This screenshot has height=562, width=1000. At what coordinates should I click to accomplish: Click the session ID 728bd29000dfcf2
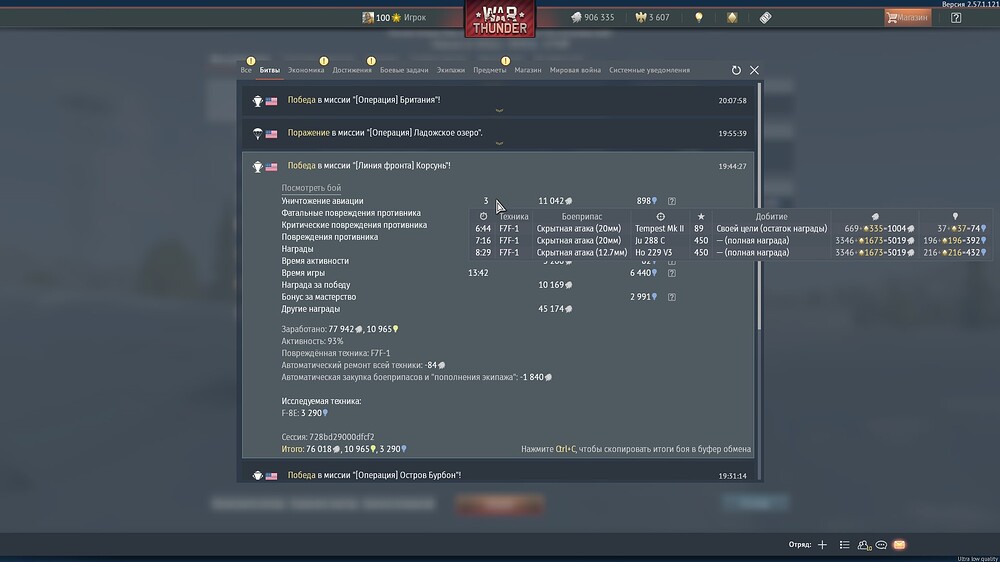tap(341, 437)
